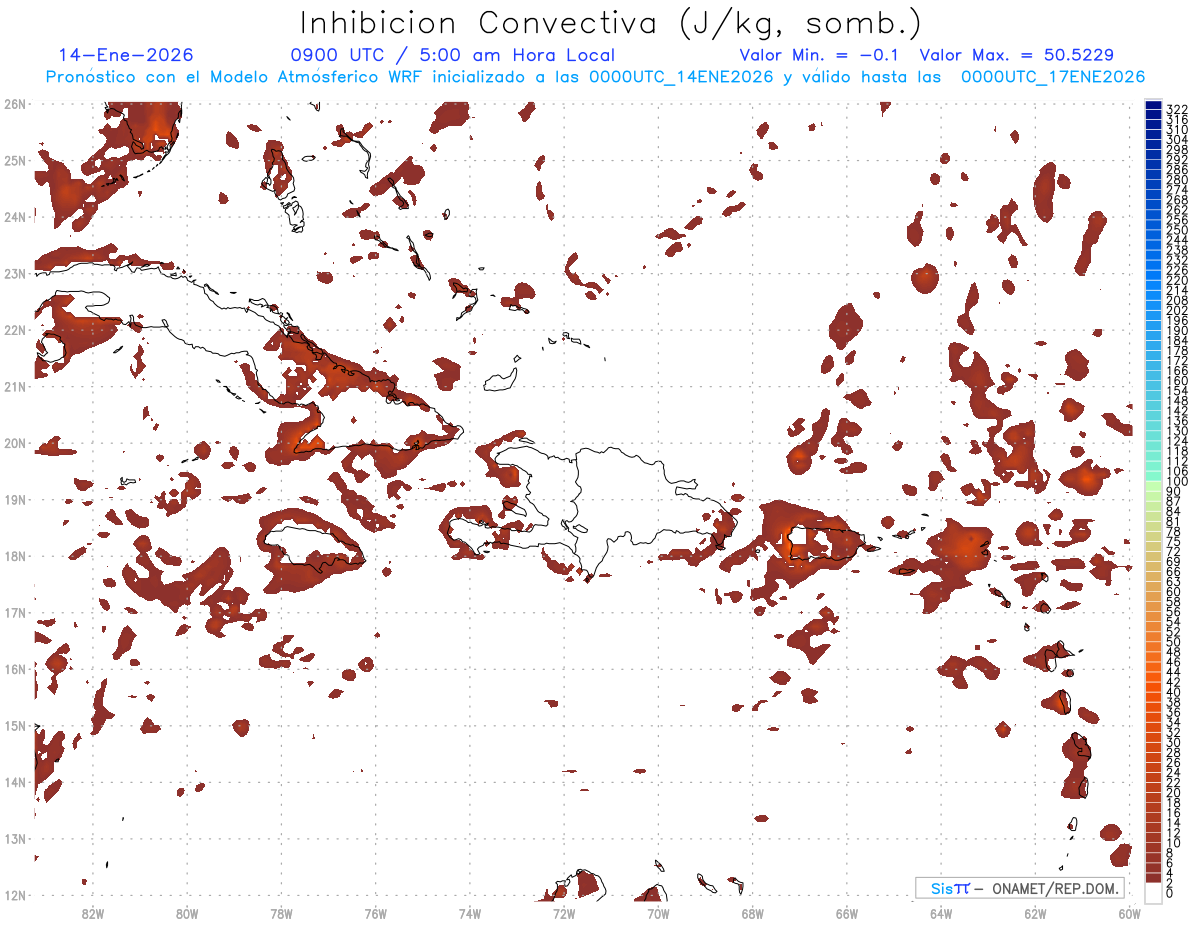The image size is (1200, 927).
Task: Click the "0" colorbar value label
Action: pos(1171,893)
